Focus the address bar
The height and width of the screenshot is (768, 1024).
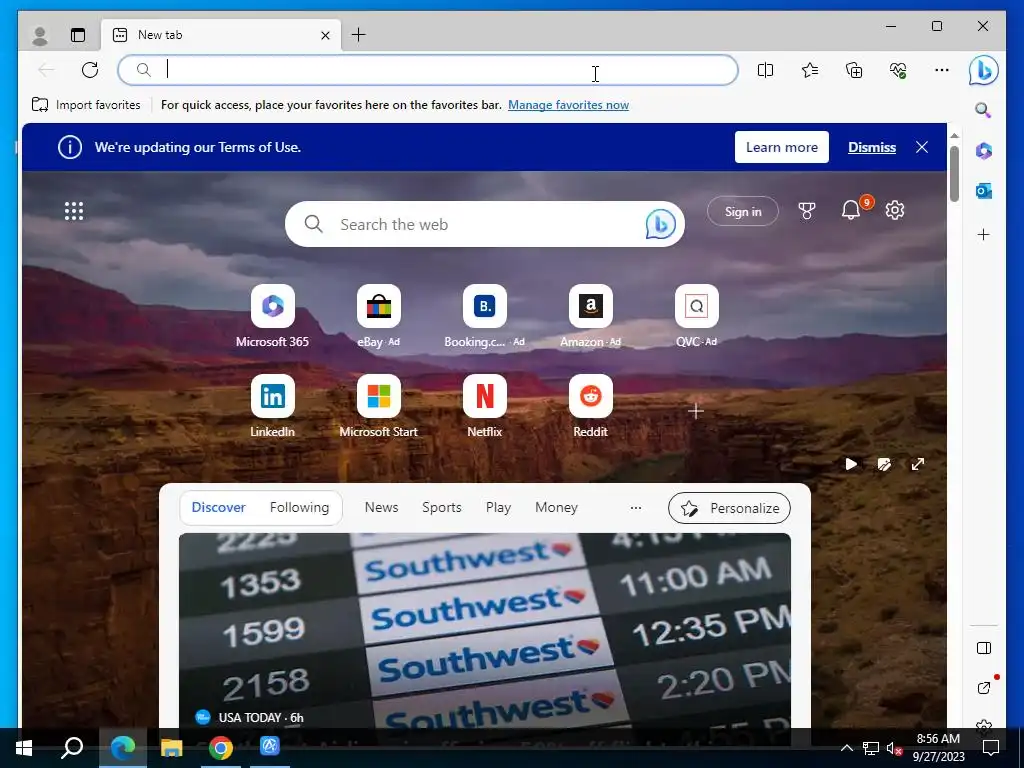pos(428,70)
